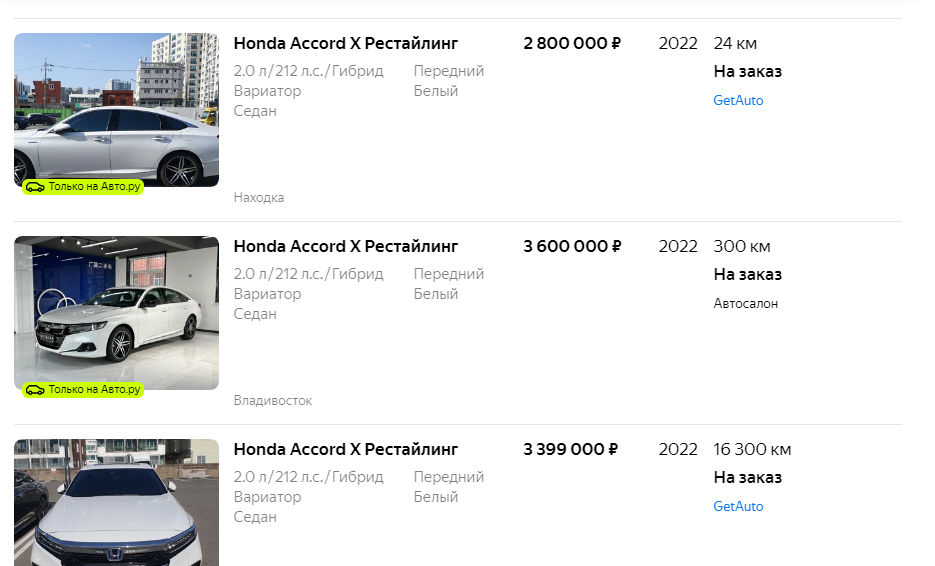The image size is (935, 566).
Task: Click the Находка location label
Action: (x=259, y=198)
